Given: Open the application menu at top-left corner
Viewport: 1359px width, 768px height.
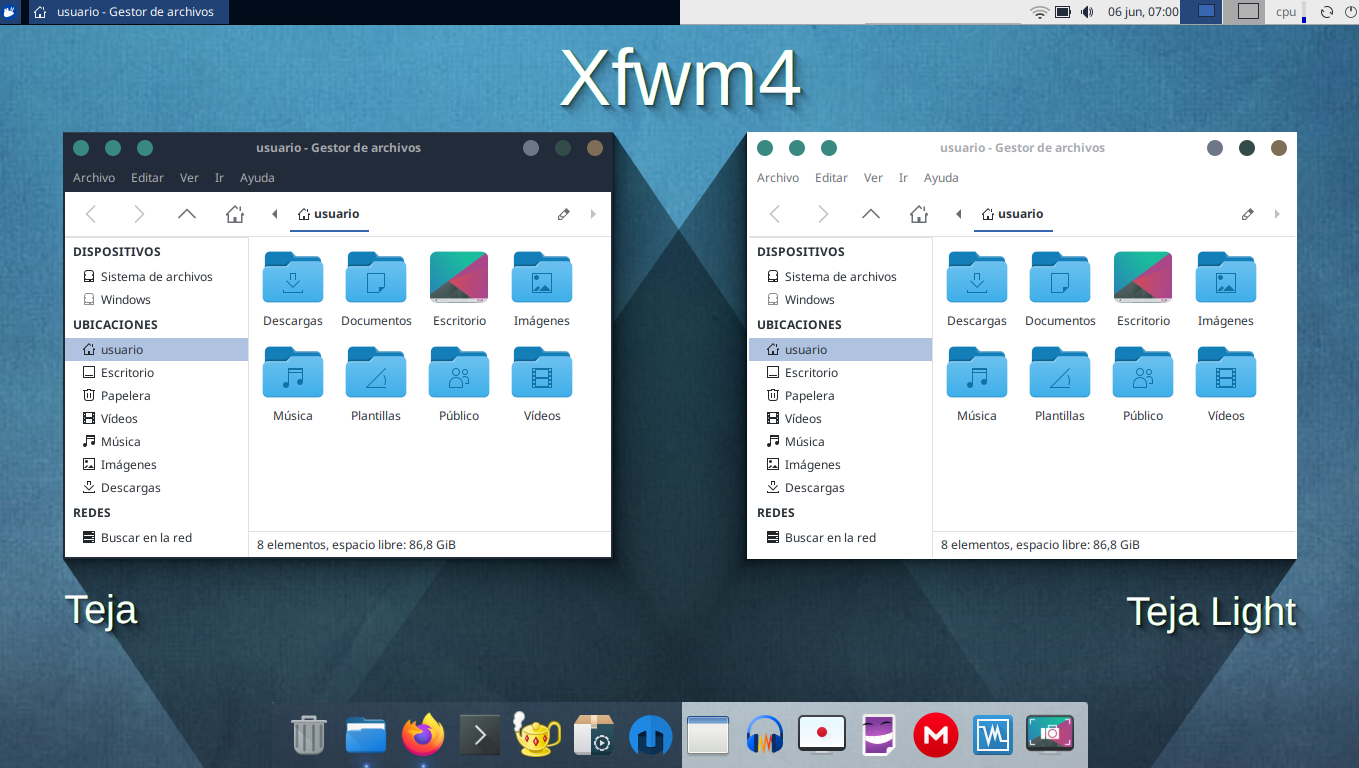Looking at the screenshot, I should pos(11,12).
